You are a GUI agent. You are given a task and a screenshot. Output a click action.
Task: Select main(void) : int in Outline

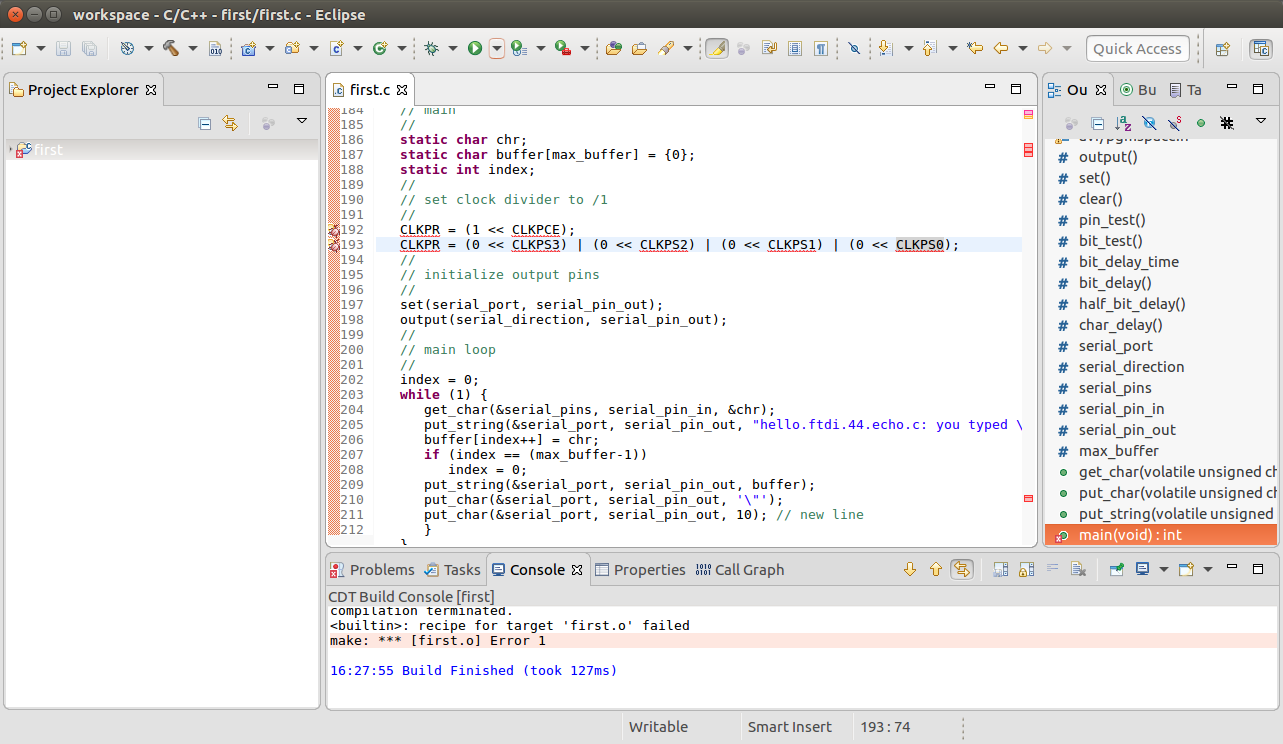[1130, 535]
